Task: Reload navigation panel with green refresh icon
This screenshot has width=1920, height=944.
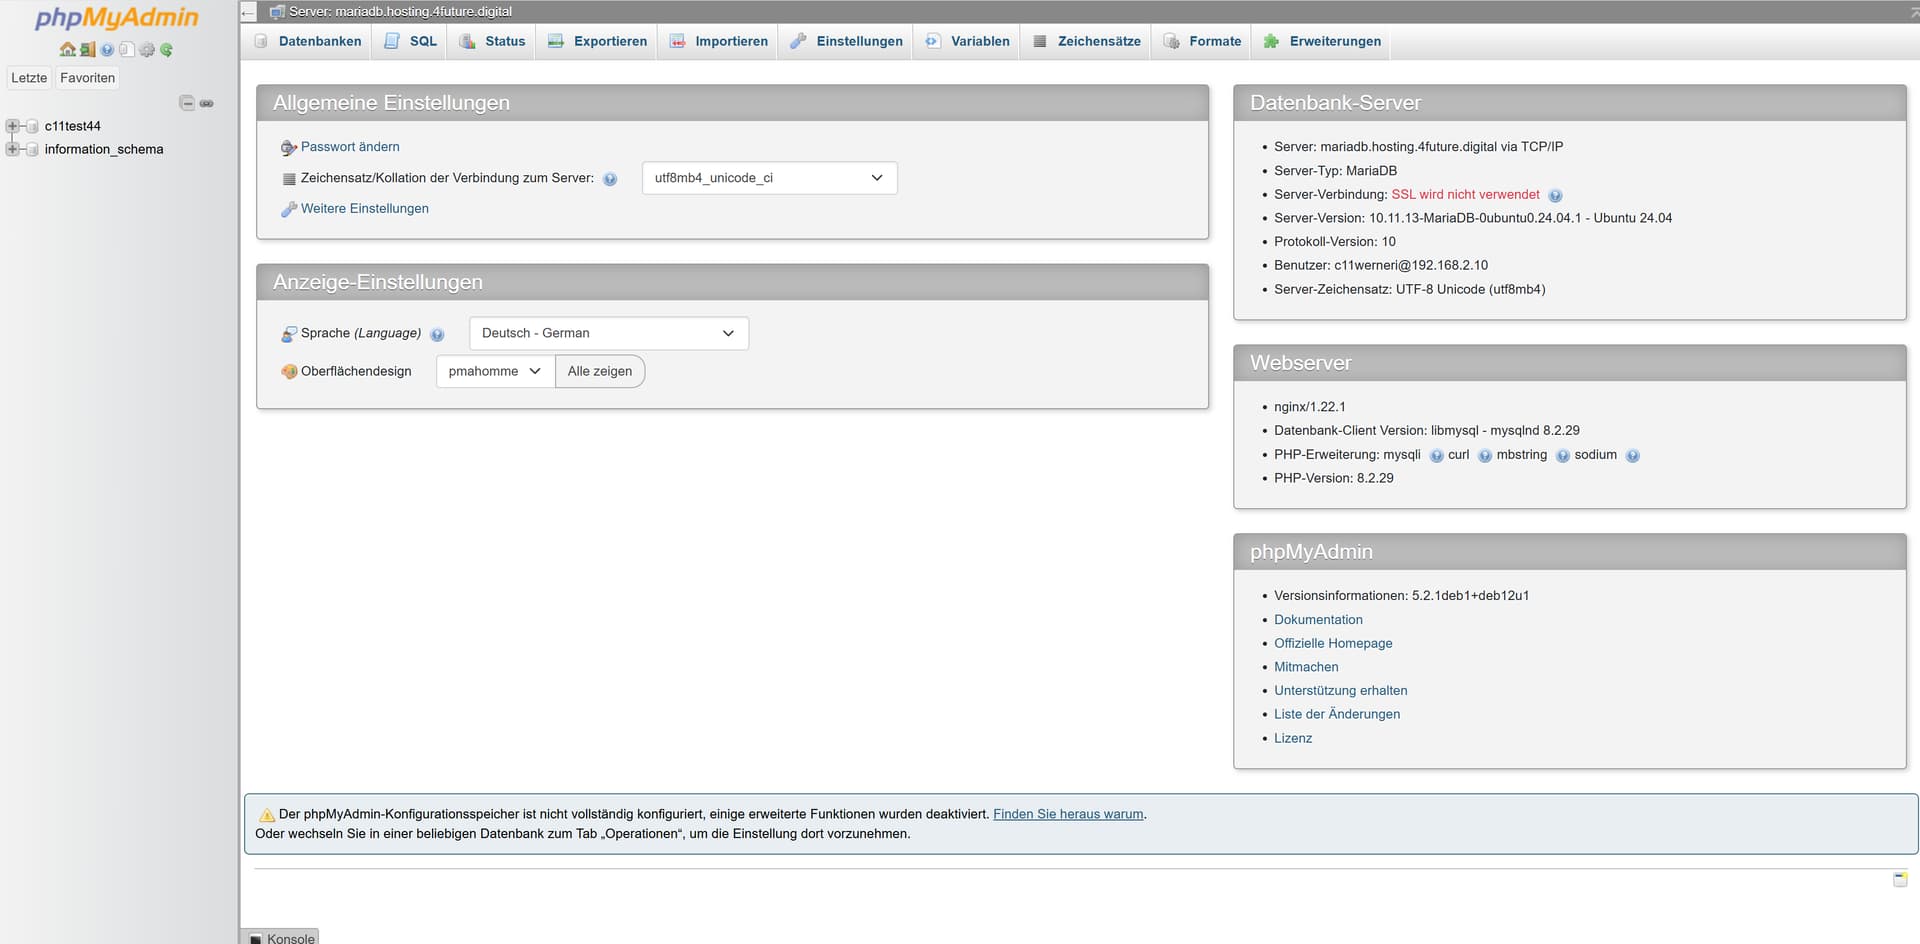Action: point(166,49)
